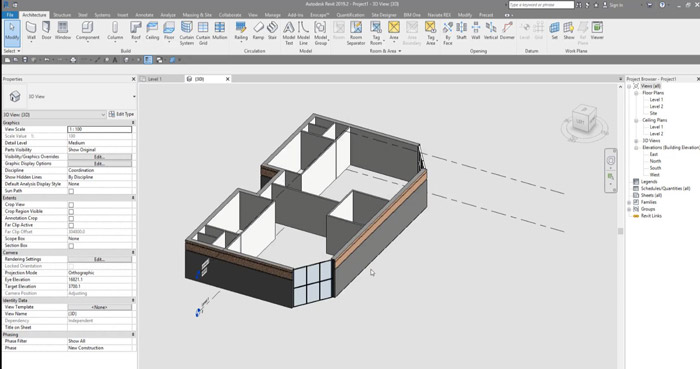Collapse the Floor Plans tree node

tap(636, 93)
